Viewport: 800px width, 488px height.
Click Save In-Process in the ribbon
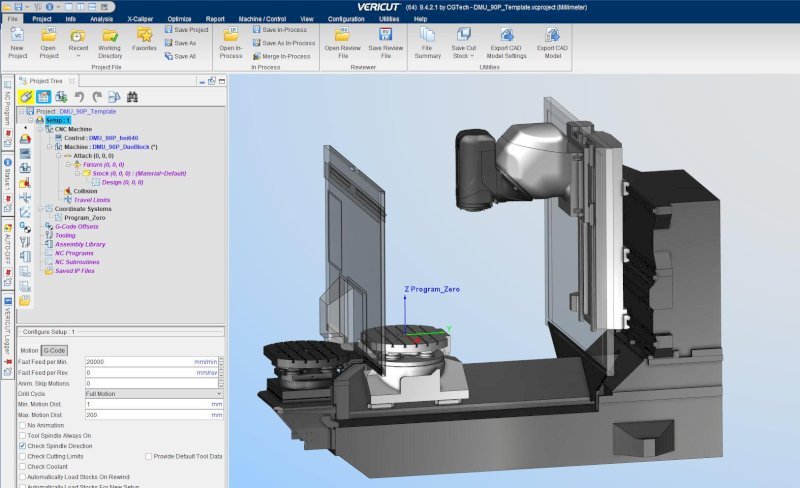(x=280, y=30)
